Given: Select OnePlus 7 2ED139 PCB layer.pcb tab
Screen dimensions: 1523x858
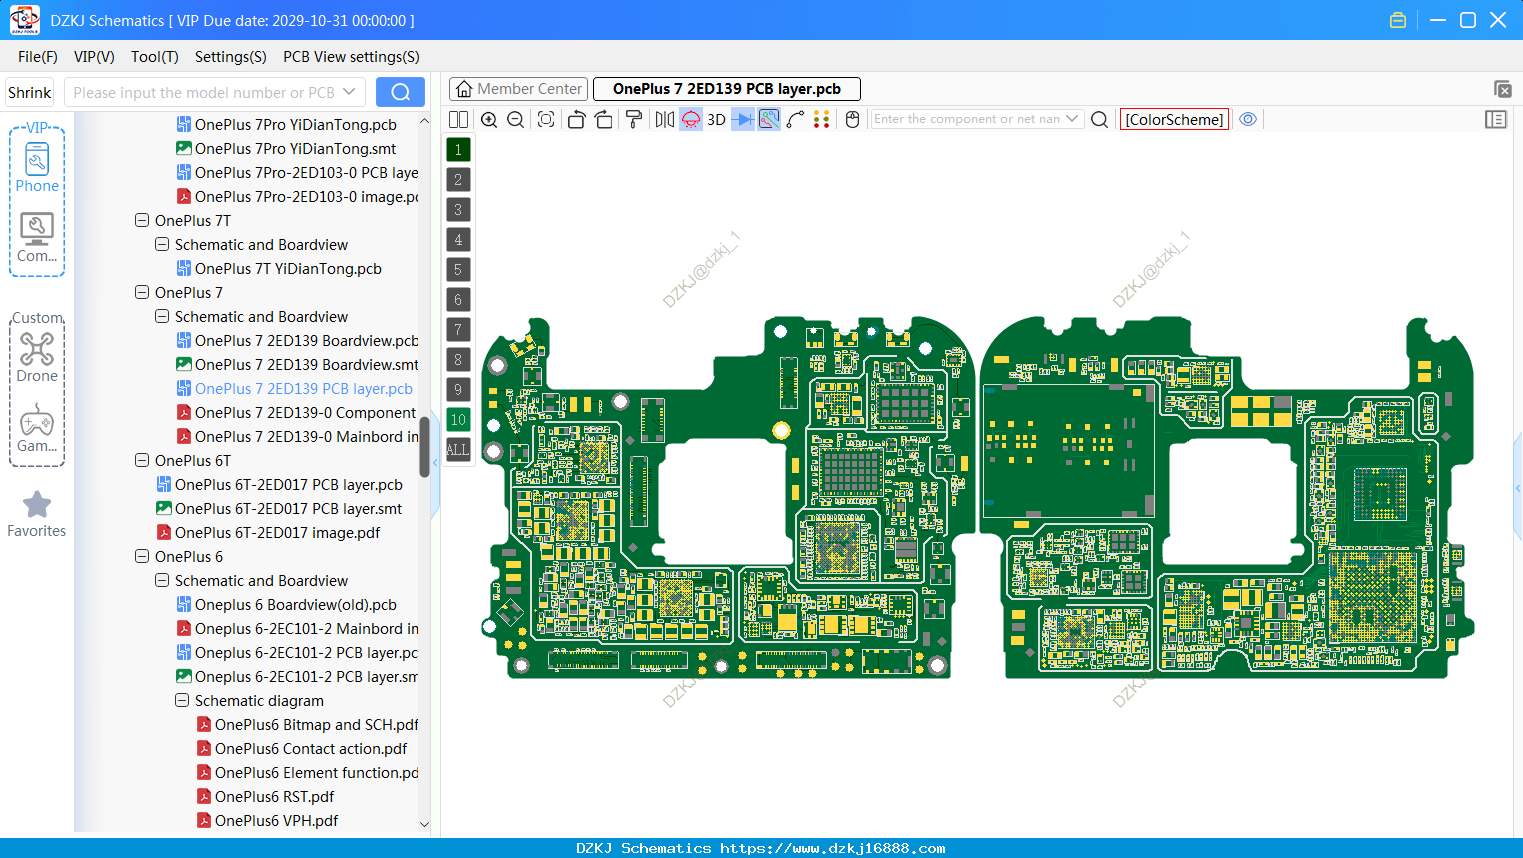Looking at the screenshot, I should (727, 89).
